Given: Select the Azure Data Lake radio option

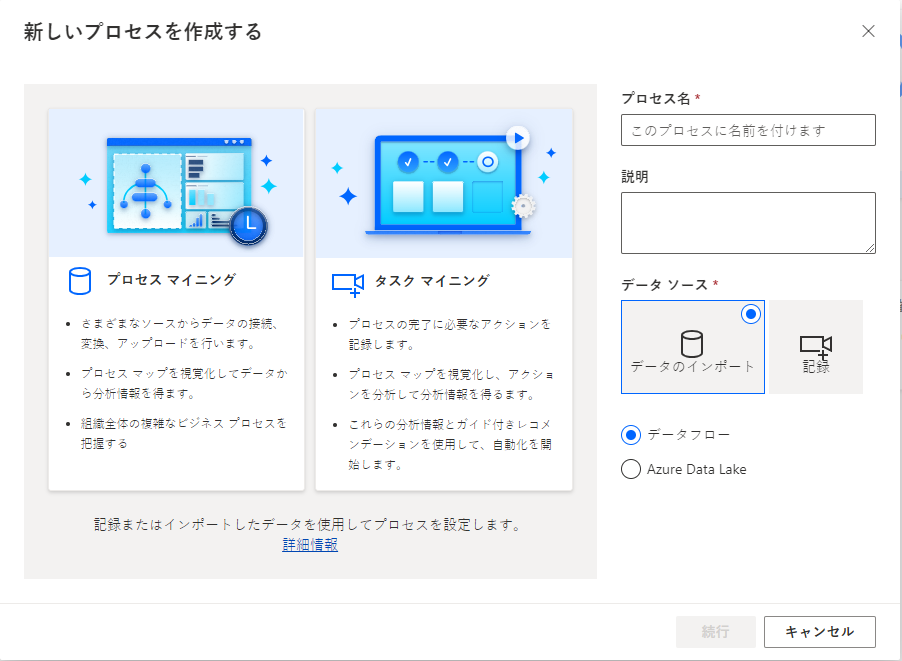Looking at the screenshot, I should (631, 469).
